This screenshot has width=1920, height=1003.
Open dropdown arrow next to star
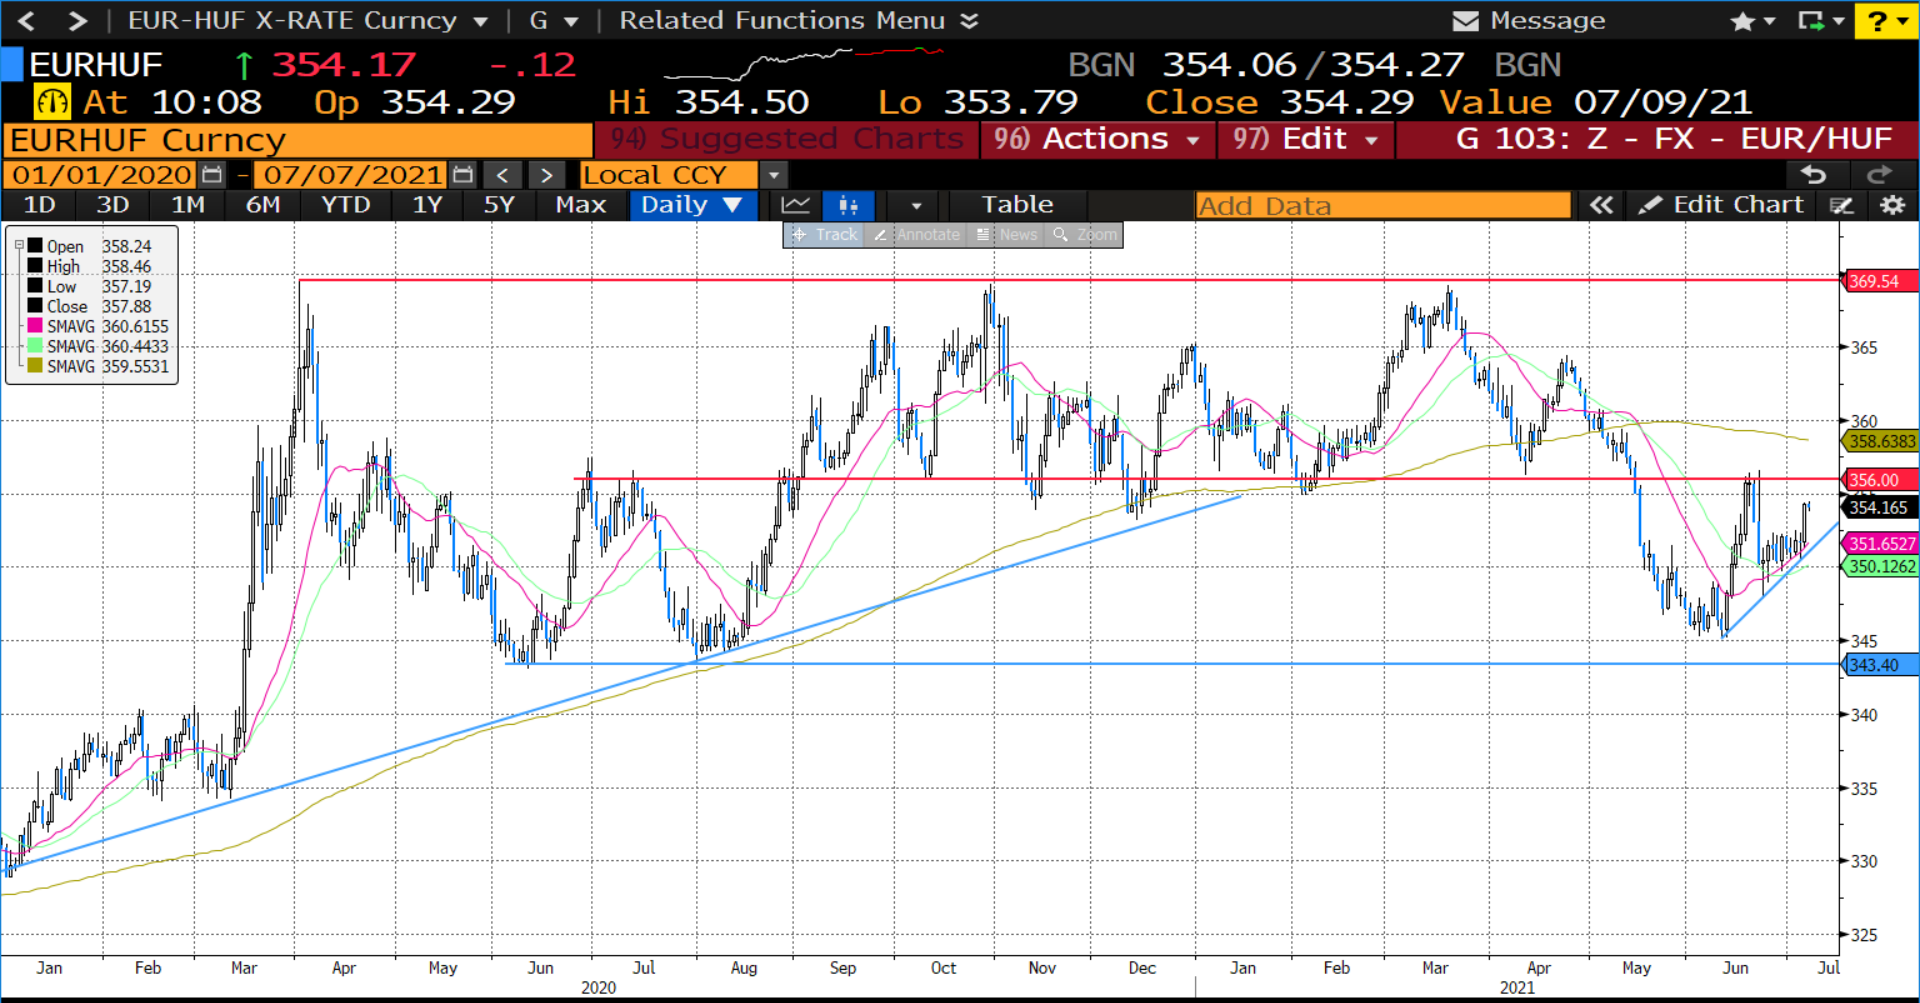(1770, 21)
